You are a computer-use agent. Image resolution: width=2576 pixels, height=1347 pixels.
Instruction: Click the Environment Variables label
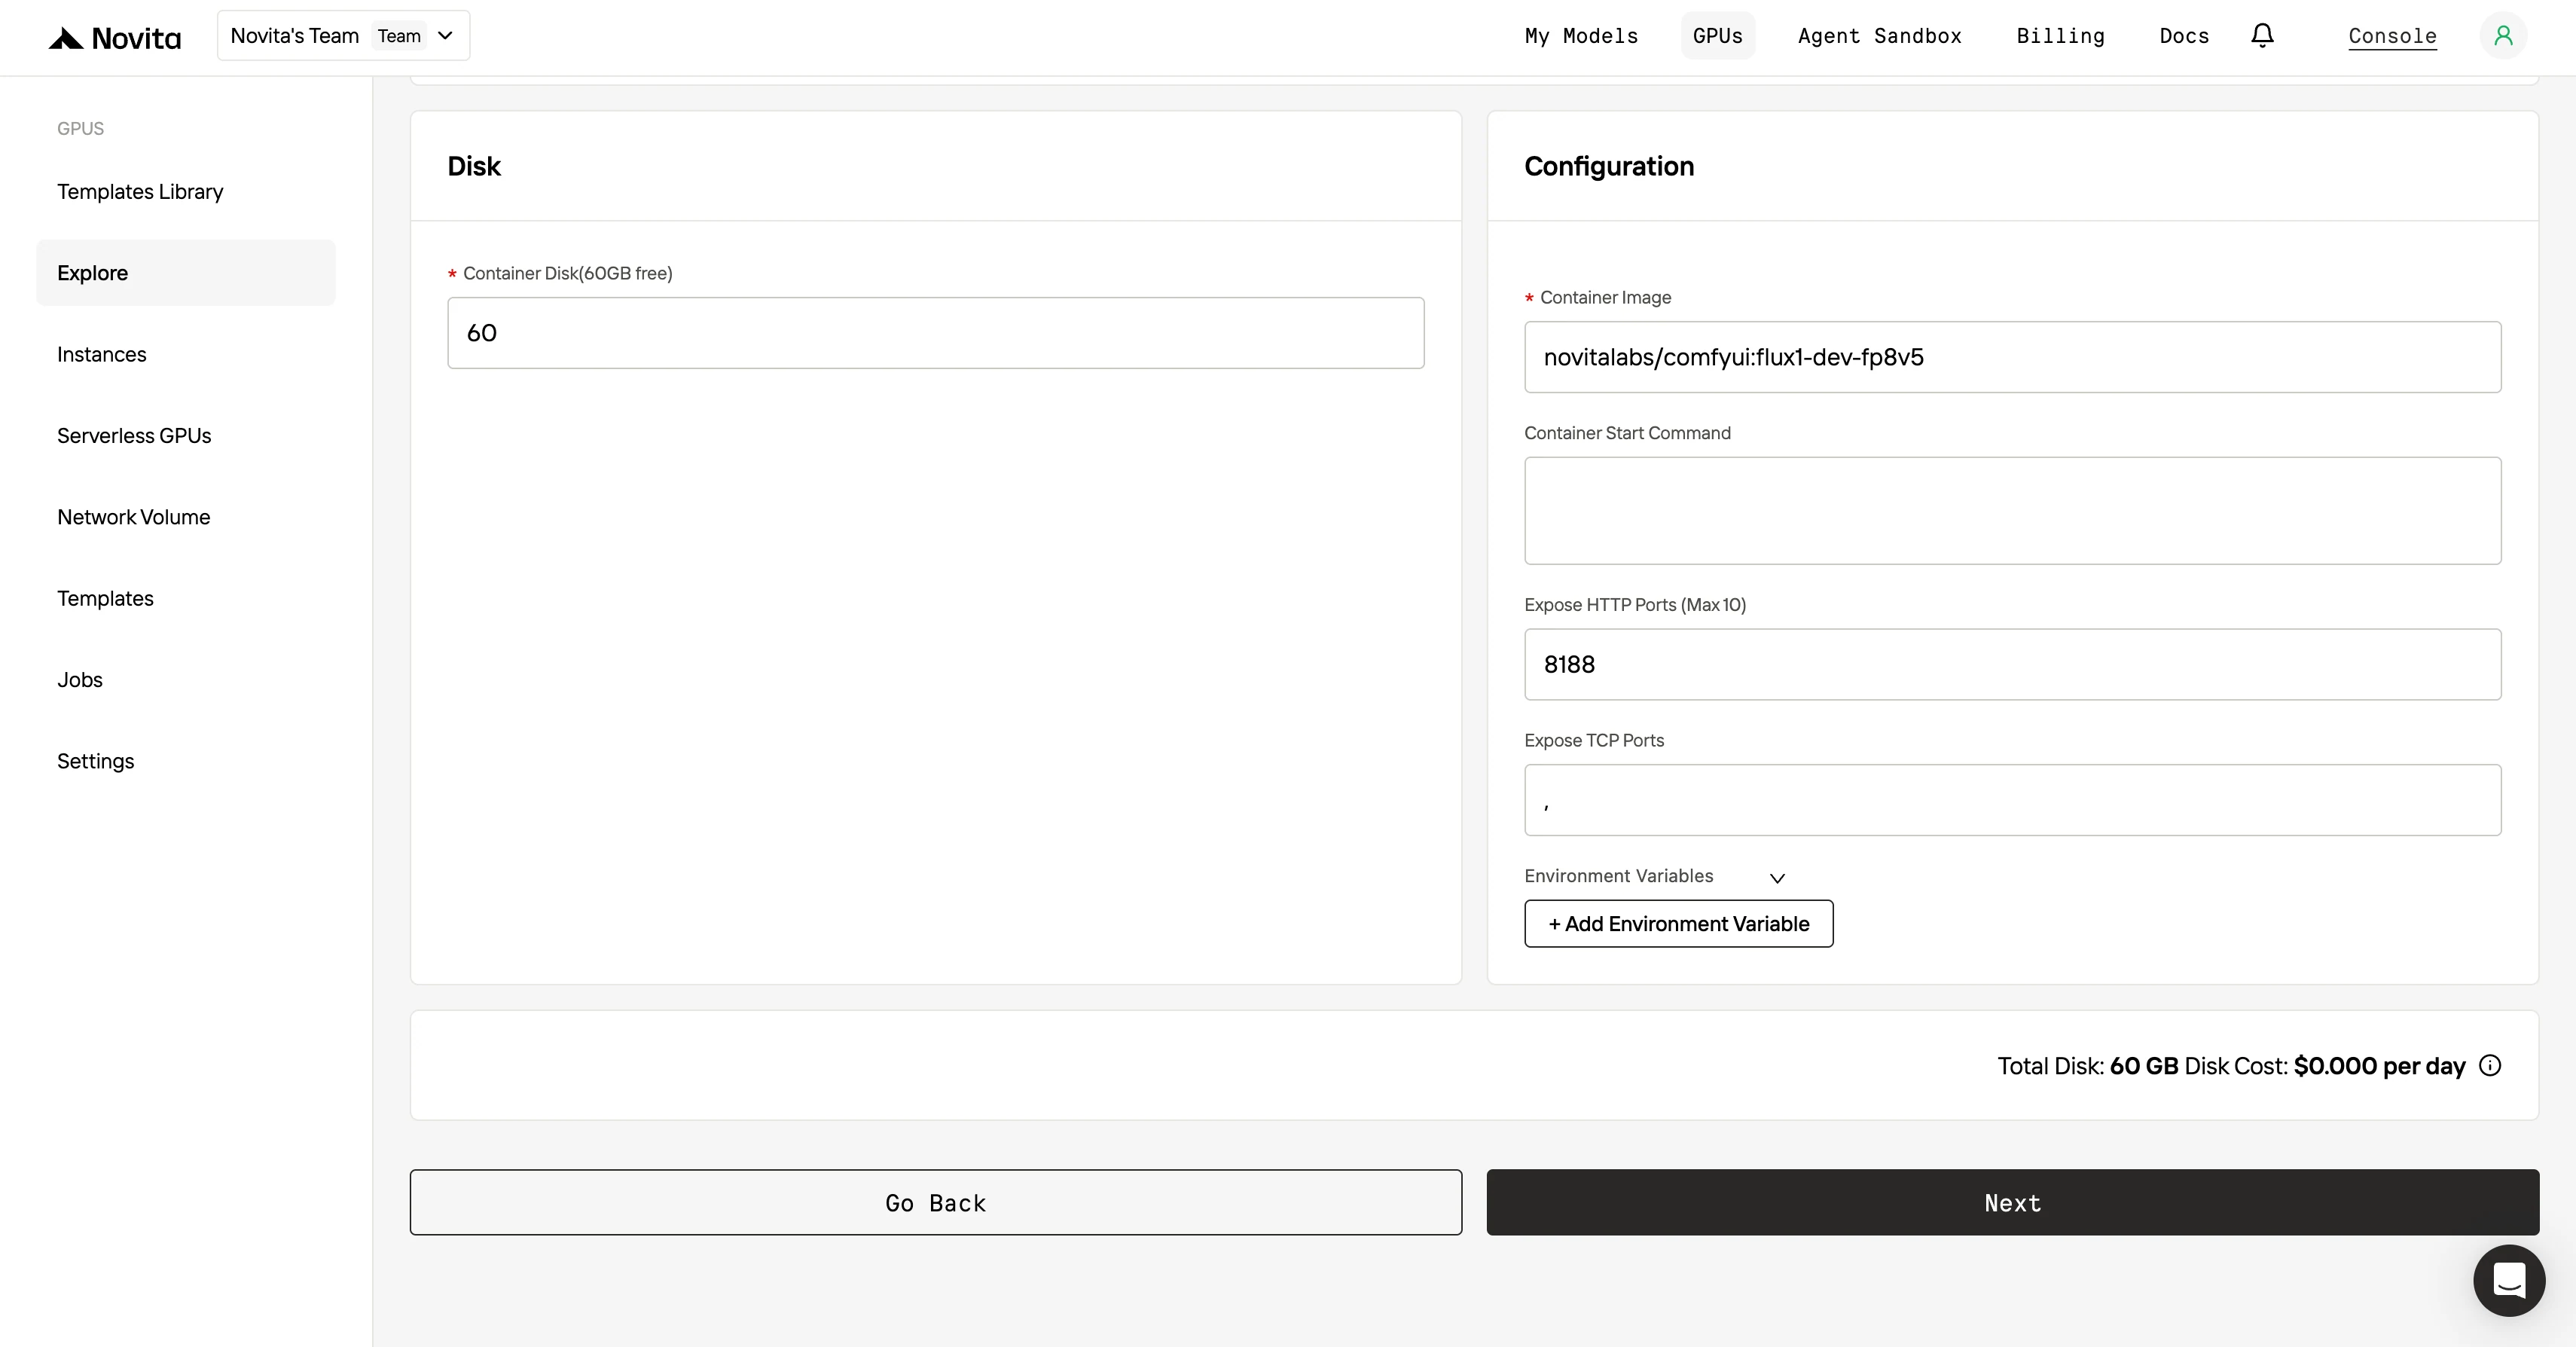(x=1618, y=876)
